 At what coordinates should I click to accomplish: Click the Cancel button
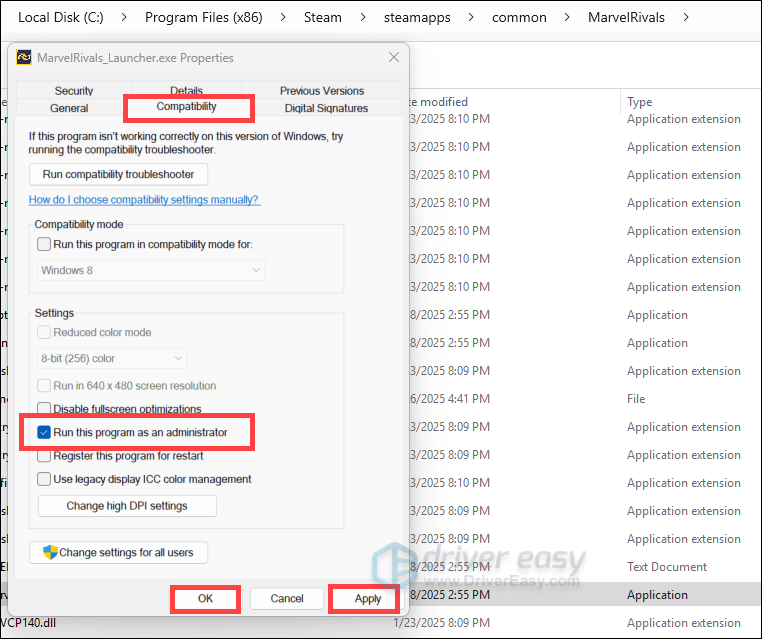click(x=287, y=599)
